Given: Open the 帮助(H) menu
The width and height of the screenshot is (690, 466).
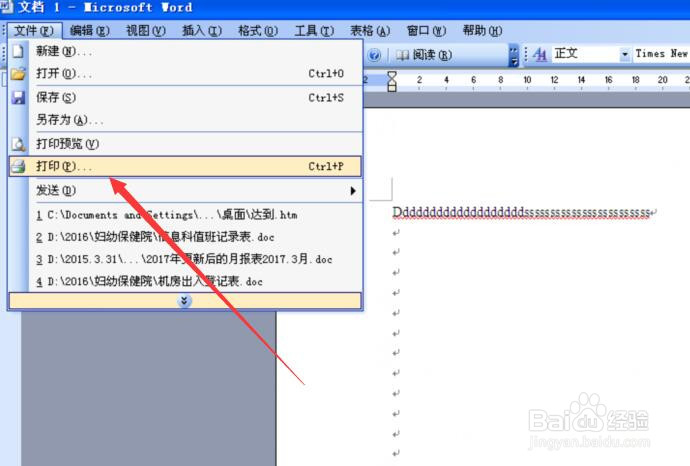Looking at the screenshot, I should 482,31.
